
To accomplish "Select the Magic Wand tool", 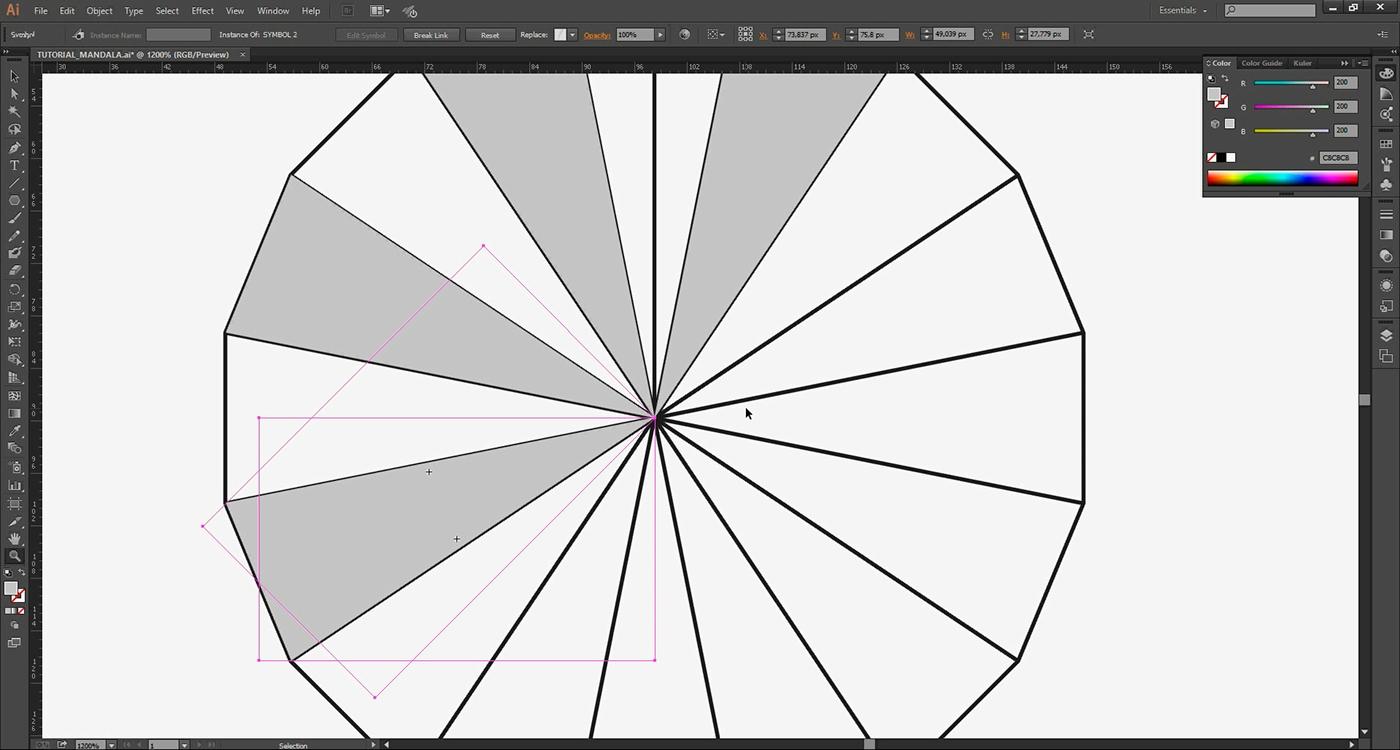I will pyautogui.click(x=14, y=112).
